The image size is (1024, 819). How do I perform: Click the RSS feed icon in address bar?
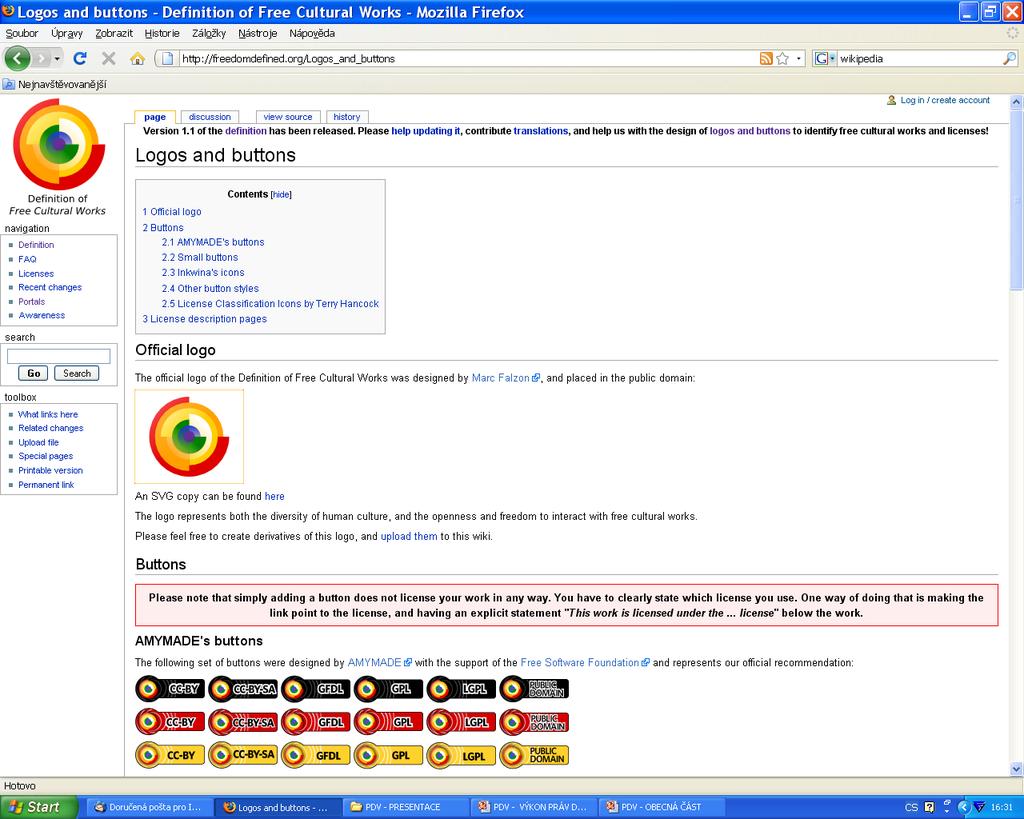pos(766,59)
